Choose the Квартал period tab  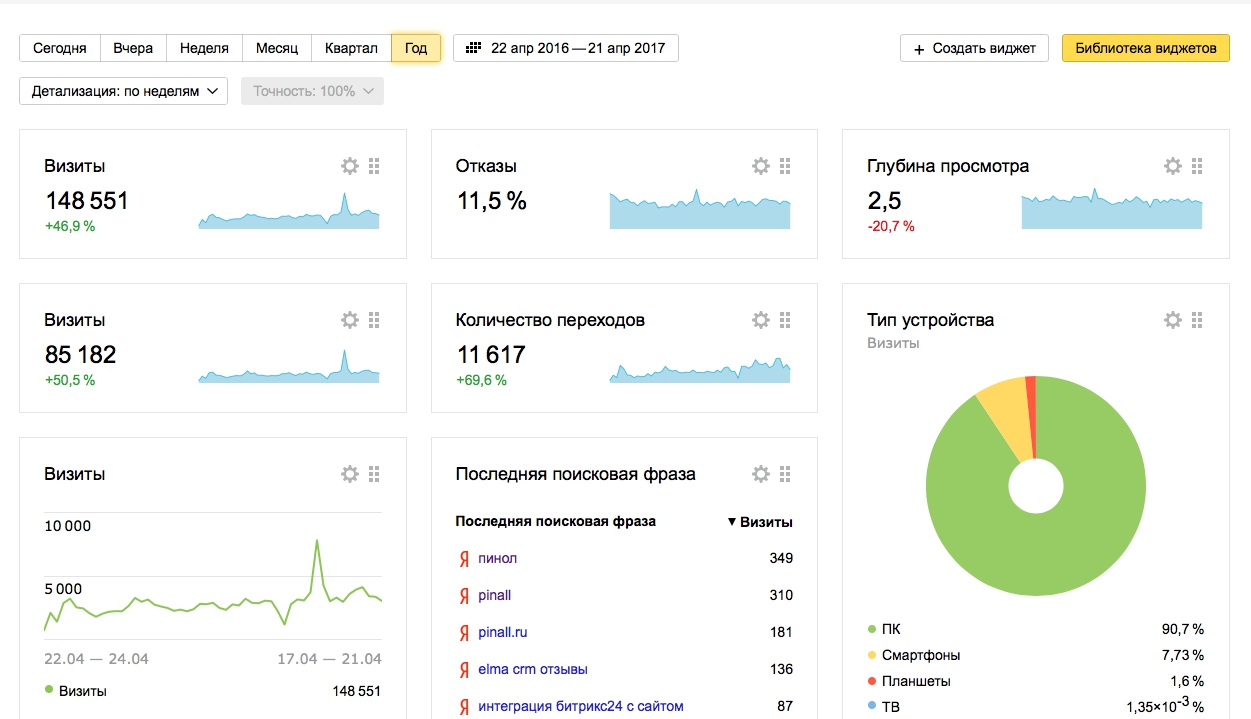click(x=351, y=48)
